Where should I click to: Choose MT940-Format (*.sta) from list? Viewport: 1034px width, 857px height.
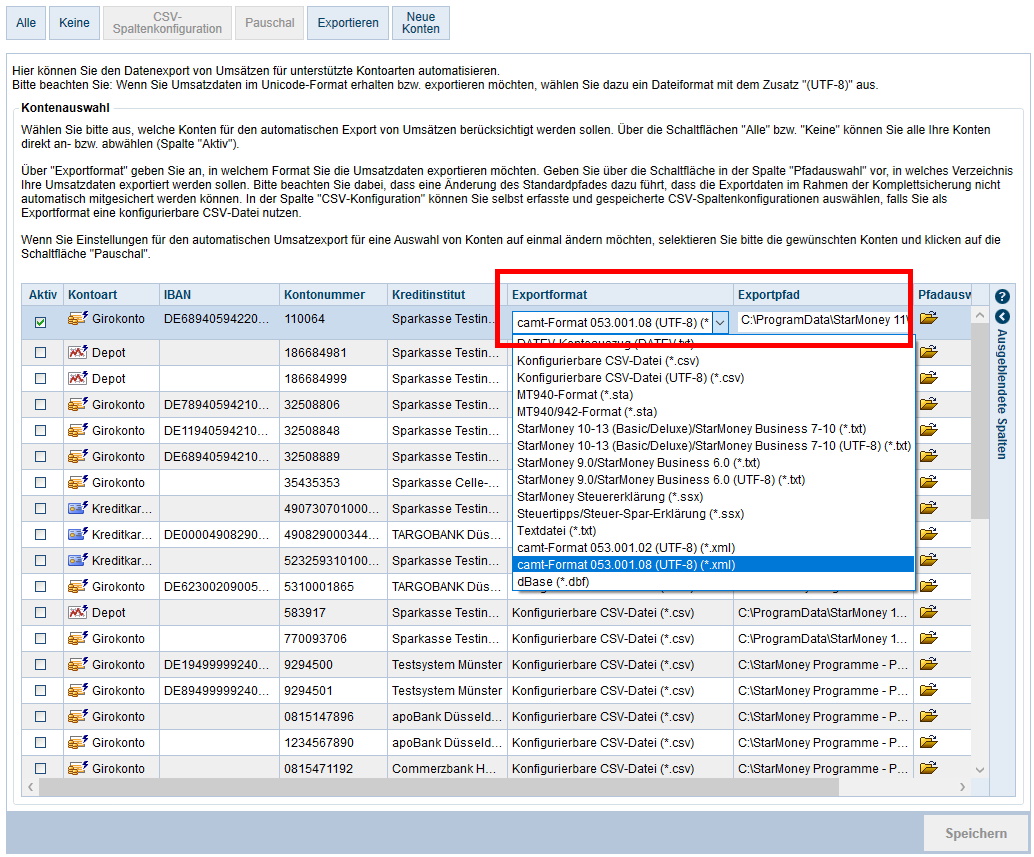573,395
